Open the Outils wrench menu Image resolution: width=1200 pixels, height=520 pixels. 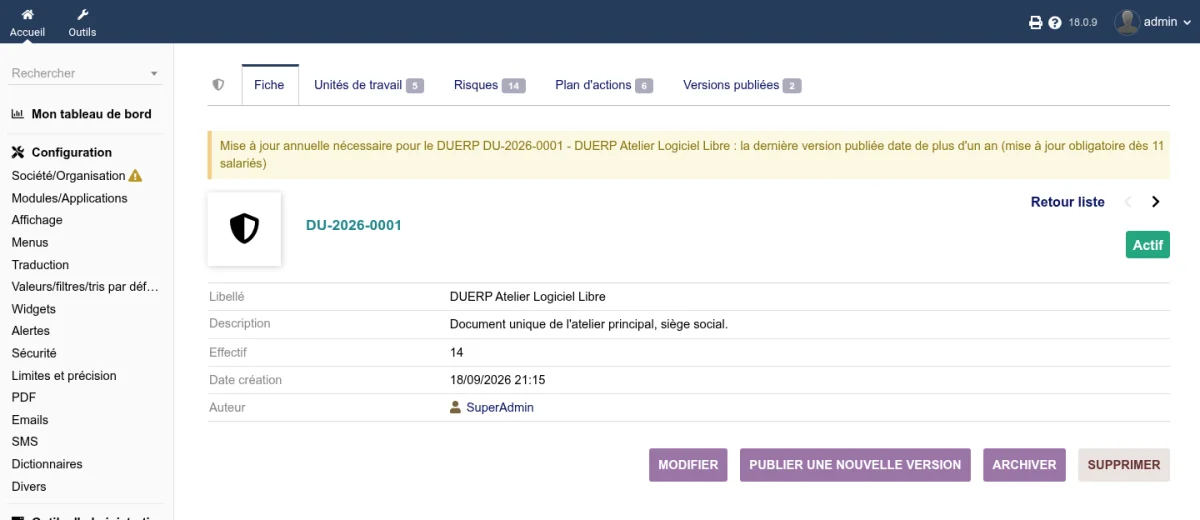tap(82, 15)
